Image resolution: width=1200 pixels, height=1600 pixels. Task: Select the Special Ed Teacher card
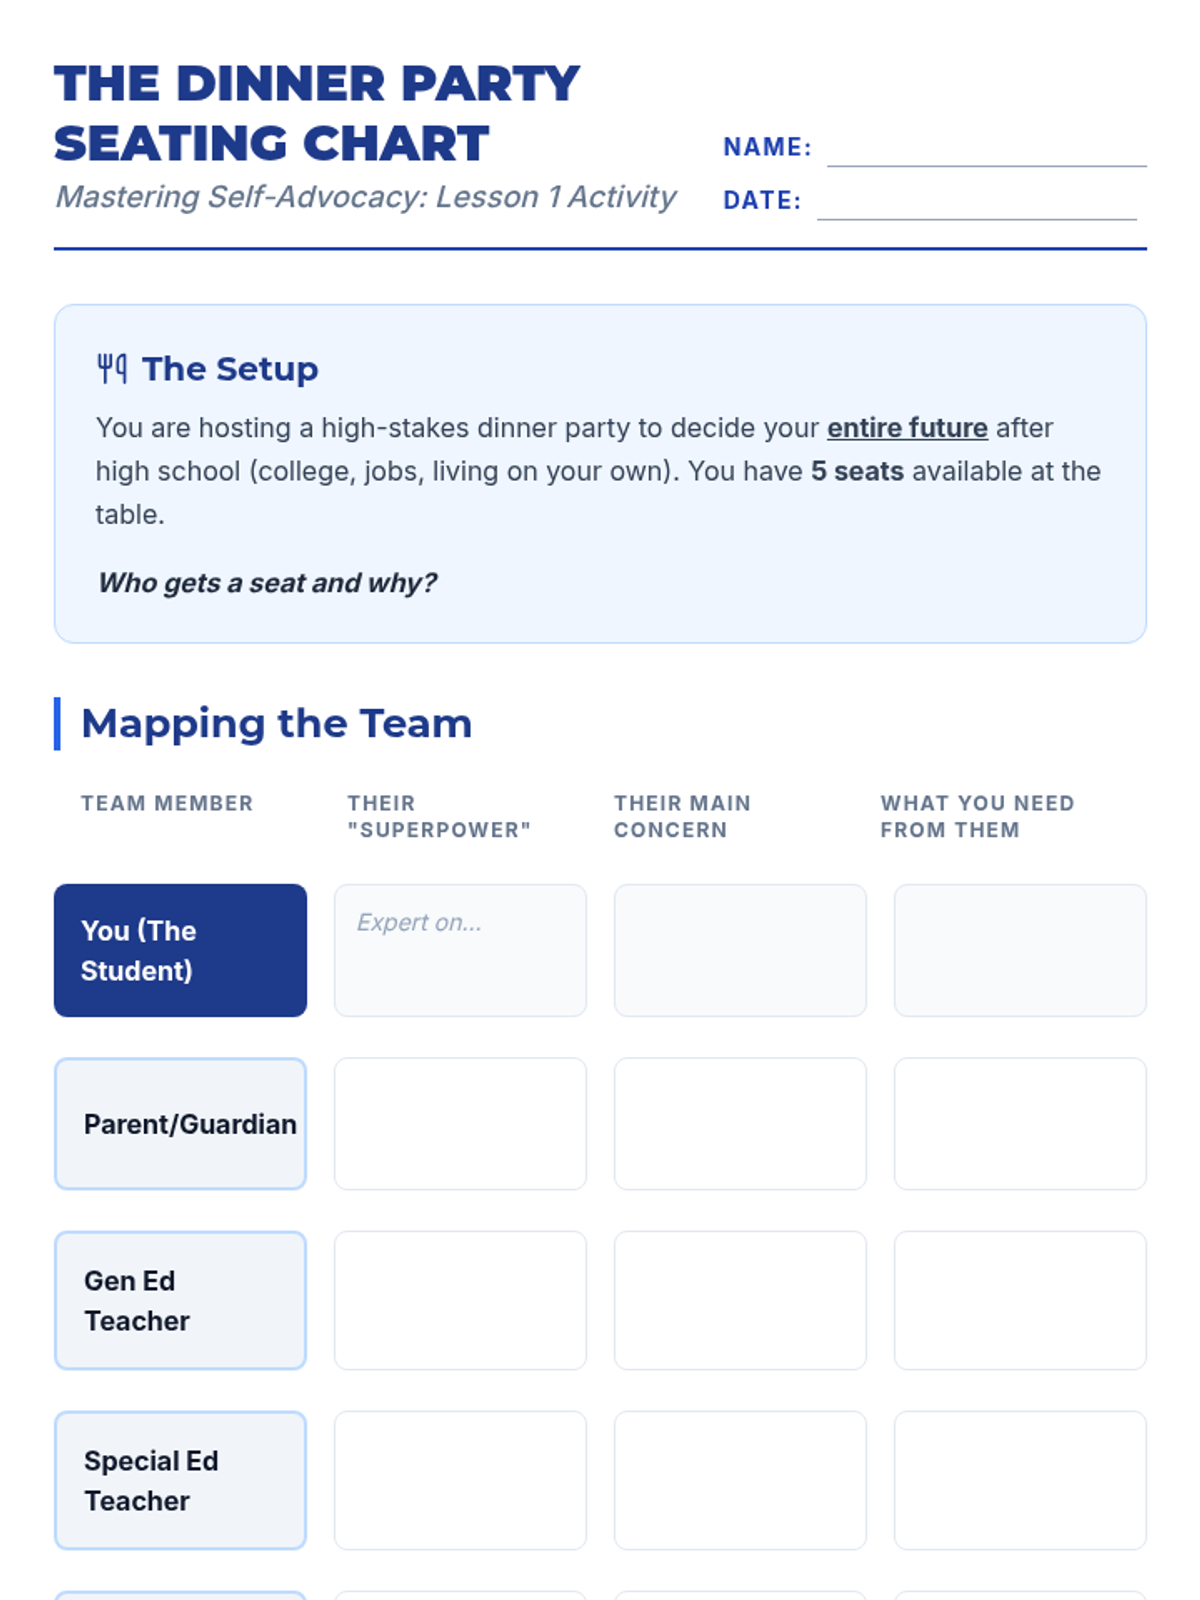tap(180, 1480)
